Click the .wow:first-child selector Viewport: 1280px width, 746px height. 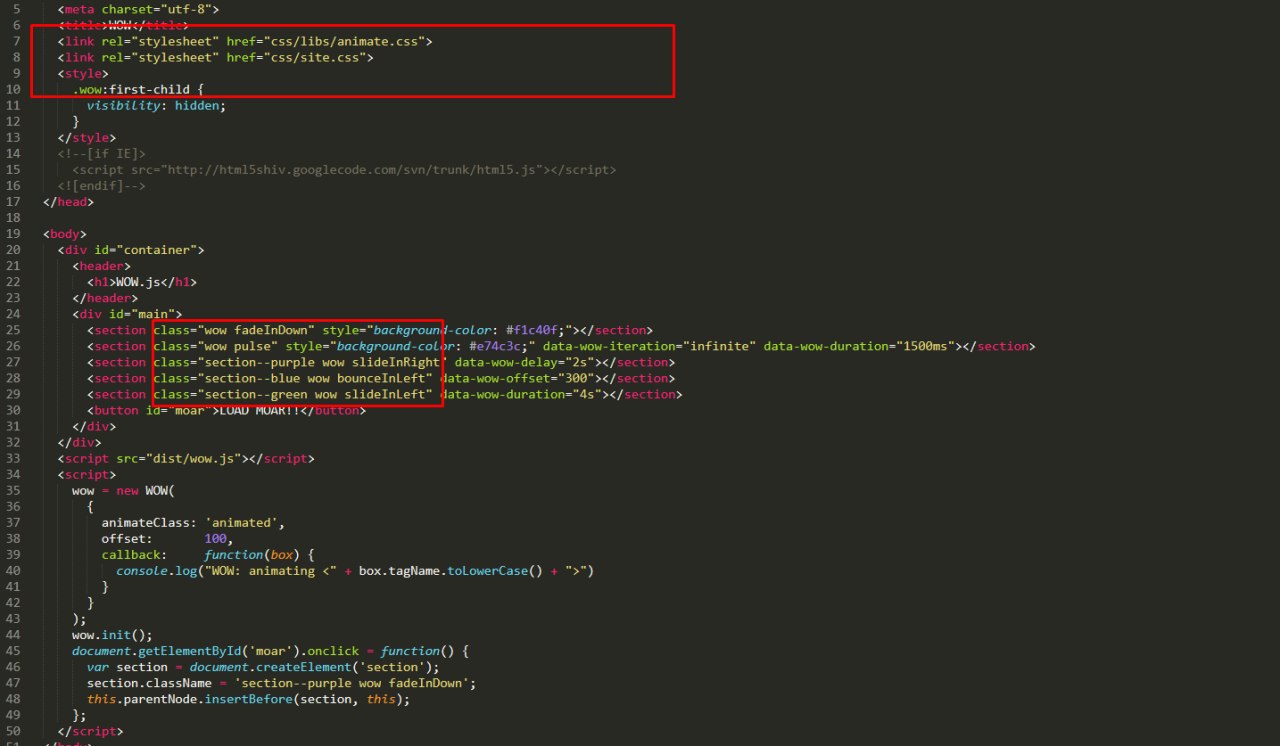pos(130,89)
